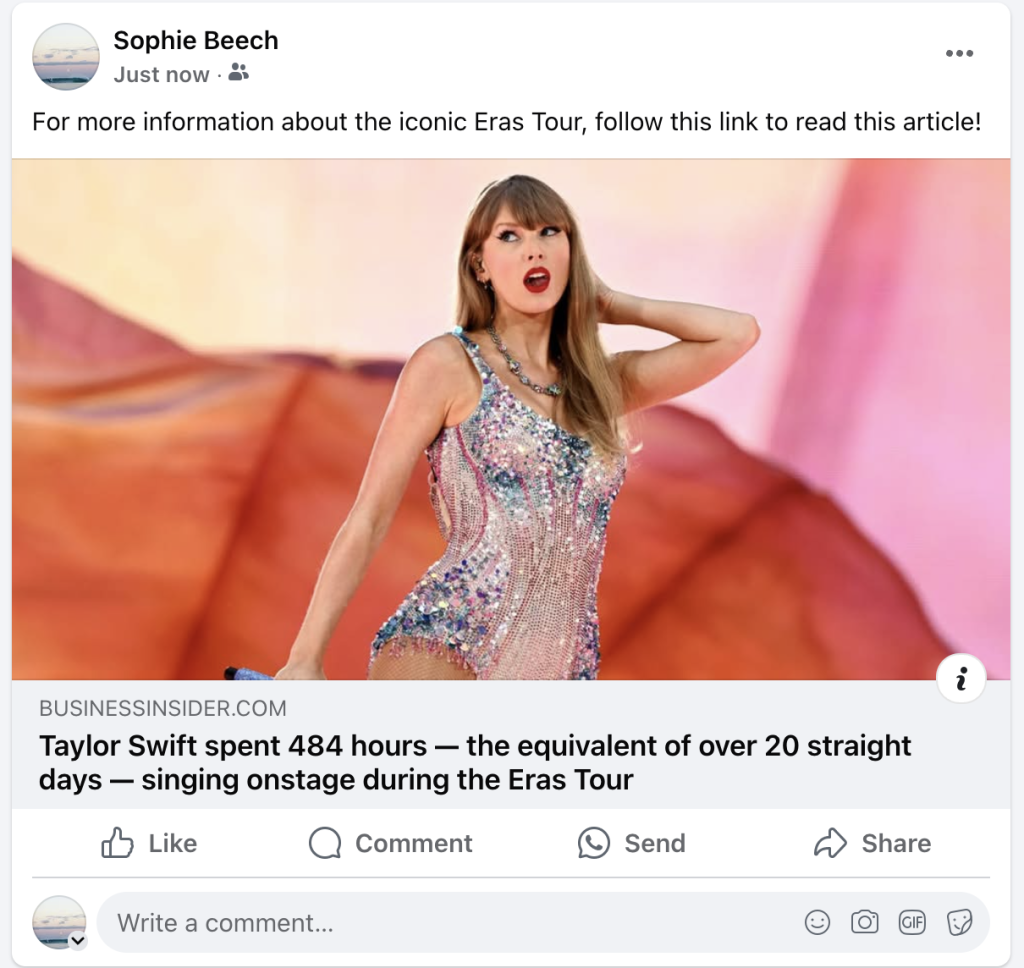Viewport: 1024px width, 968px height.
Task: Click the post text about Eras Tour
Action: [506, 122]
